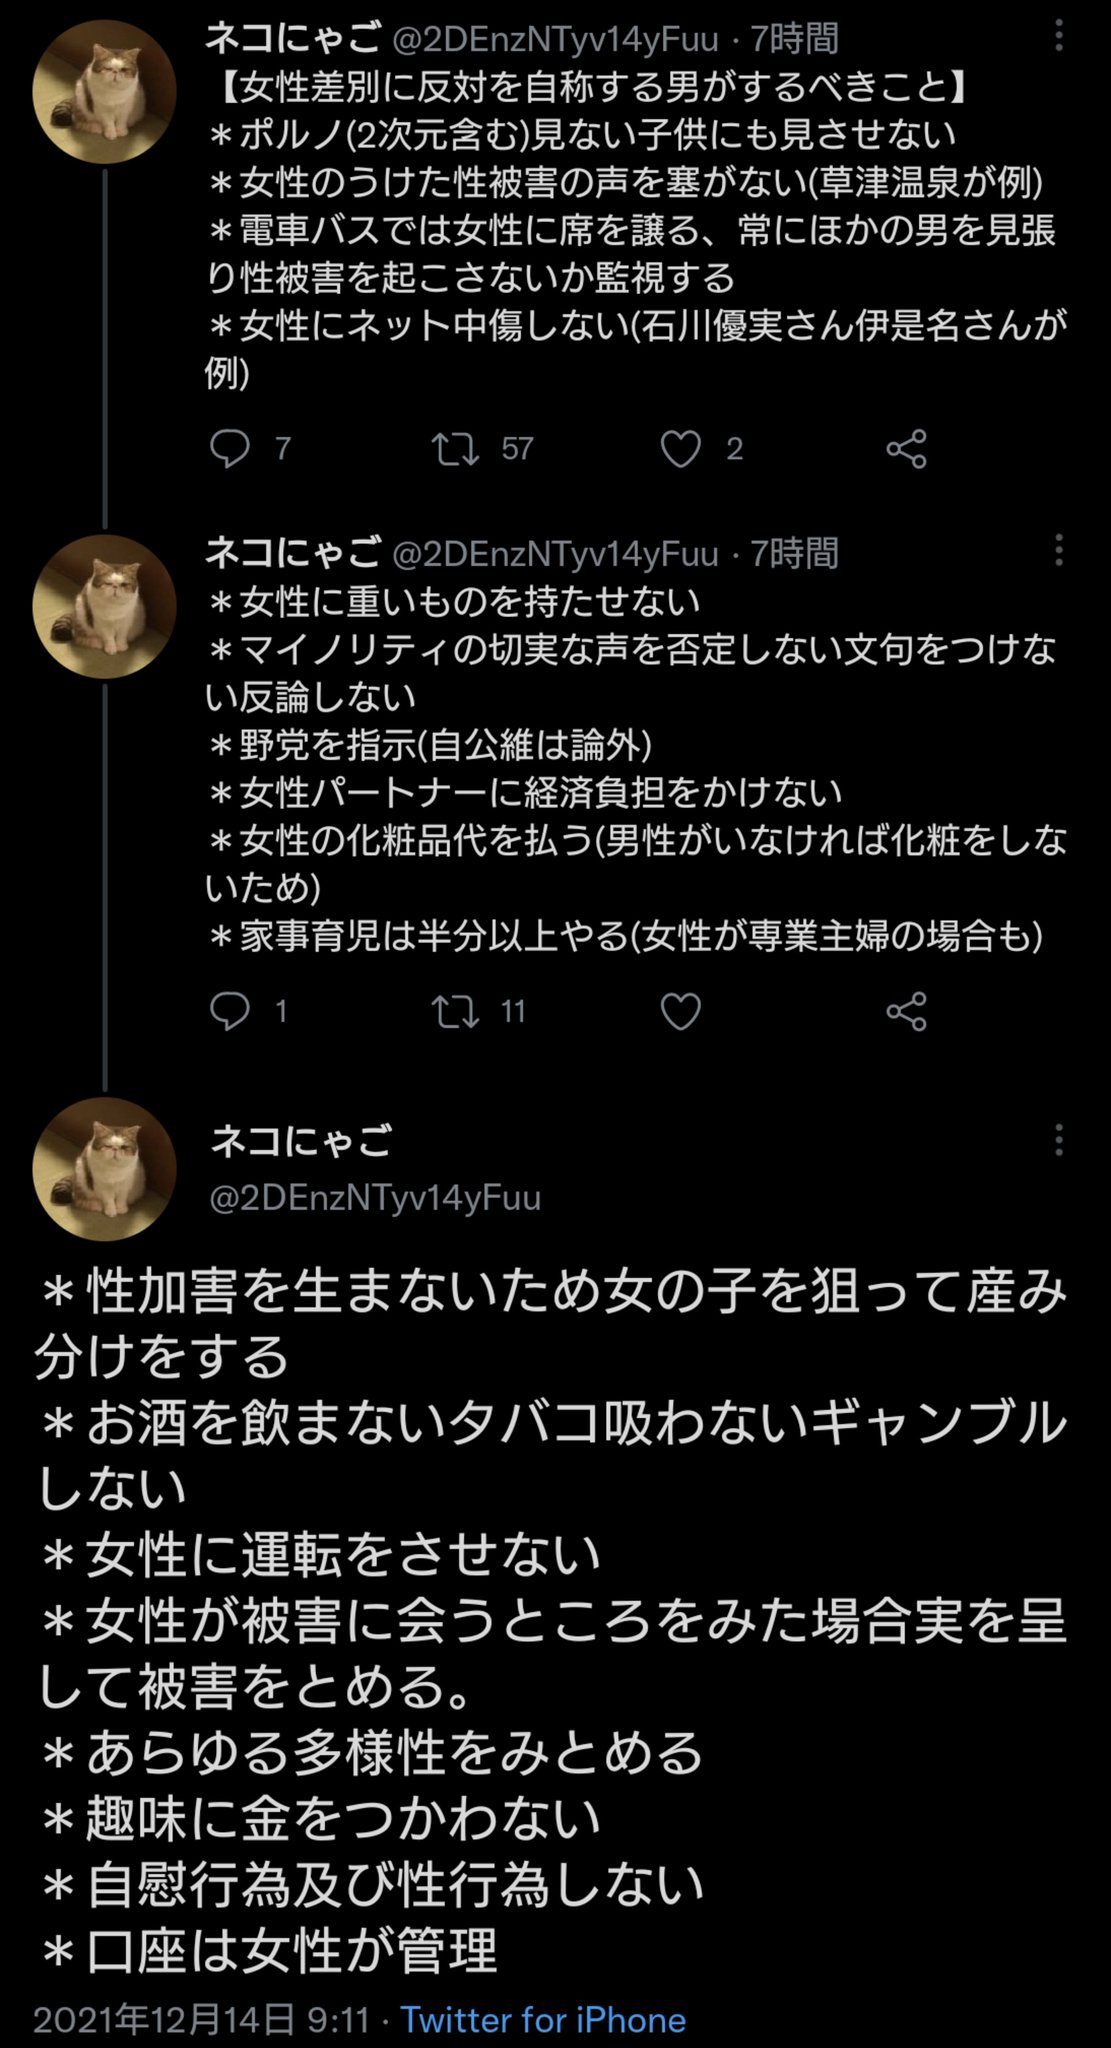Open more options menu on second tweet
1111x2048 pixels.
[1058, 551]
